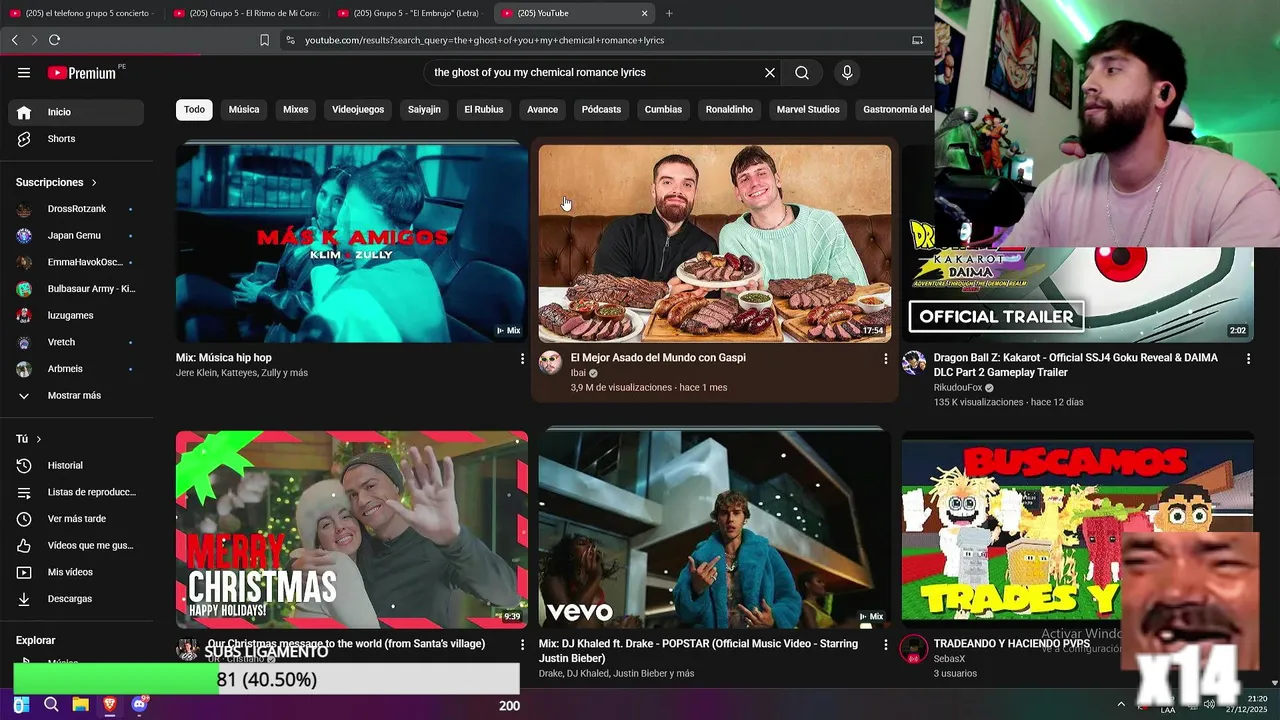The image size is (1280, 720).
Task: Select the 'El Rubius' filter chip
Action: [x=484, y=109]
